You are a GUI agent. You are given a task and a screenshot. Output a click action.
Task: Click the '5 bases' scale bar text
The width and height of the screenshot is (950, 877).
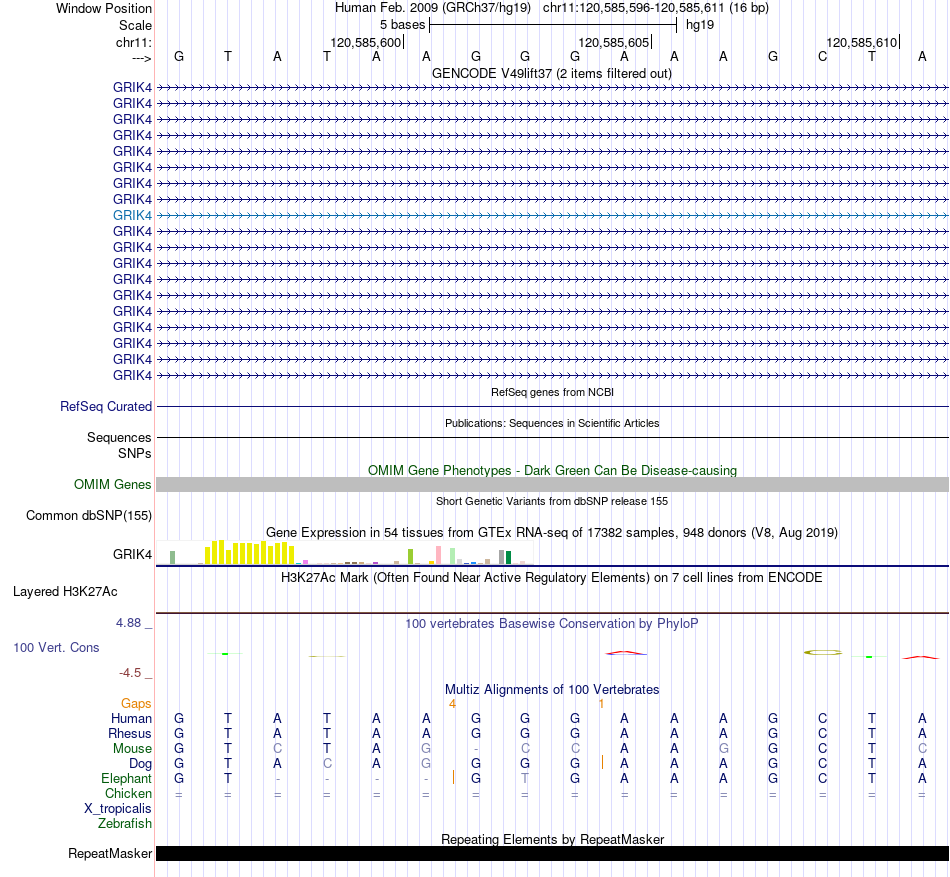point(402,25)
